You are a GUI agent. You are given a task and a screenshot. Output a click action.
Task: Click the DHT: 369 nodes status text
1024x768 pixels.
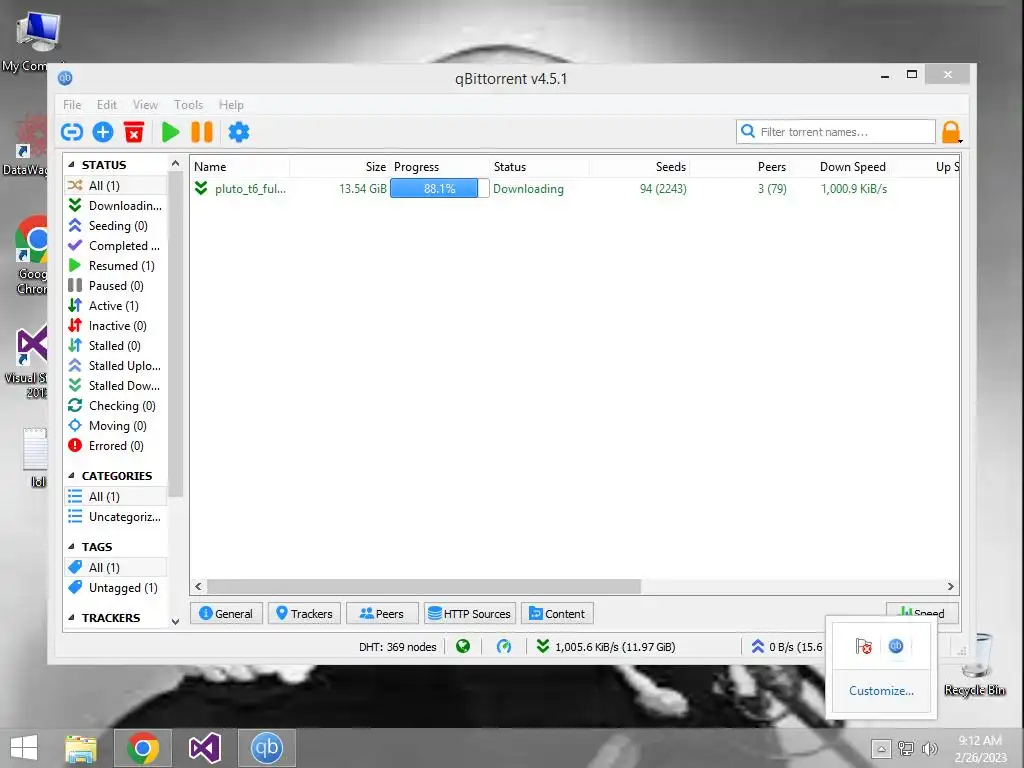pos(398,647)
